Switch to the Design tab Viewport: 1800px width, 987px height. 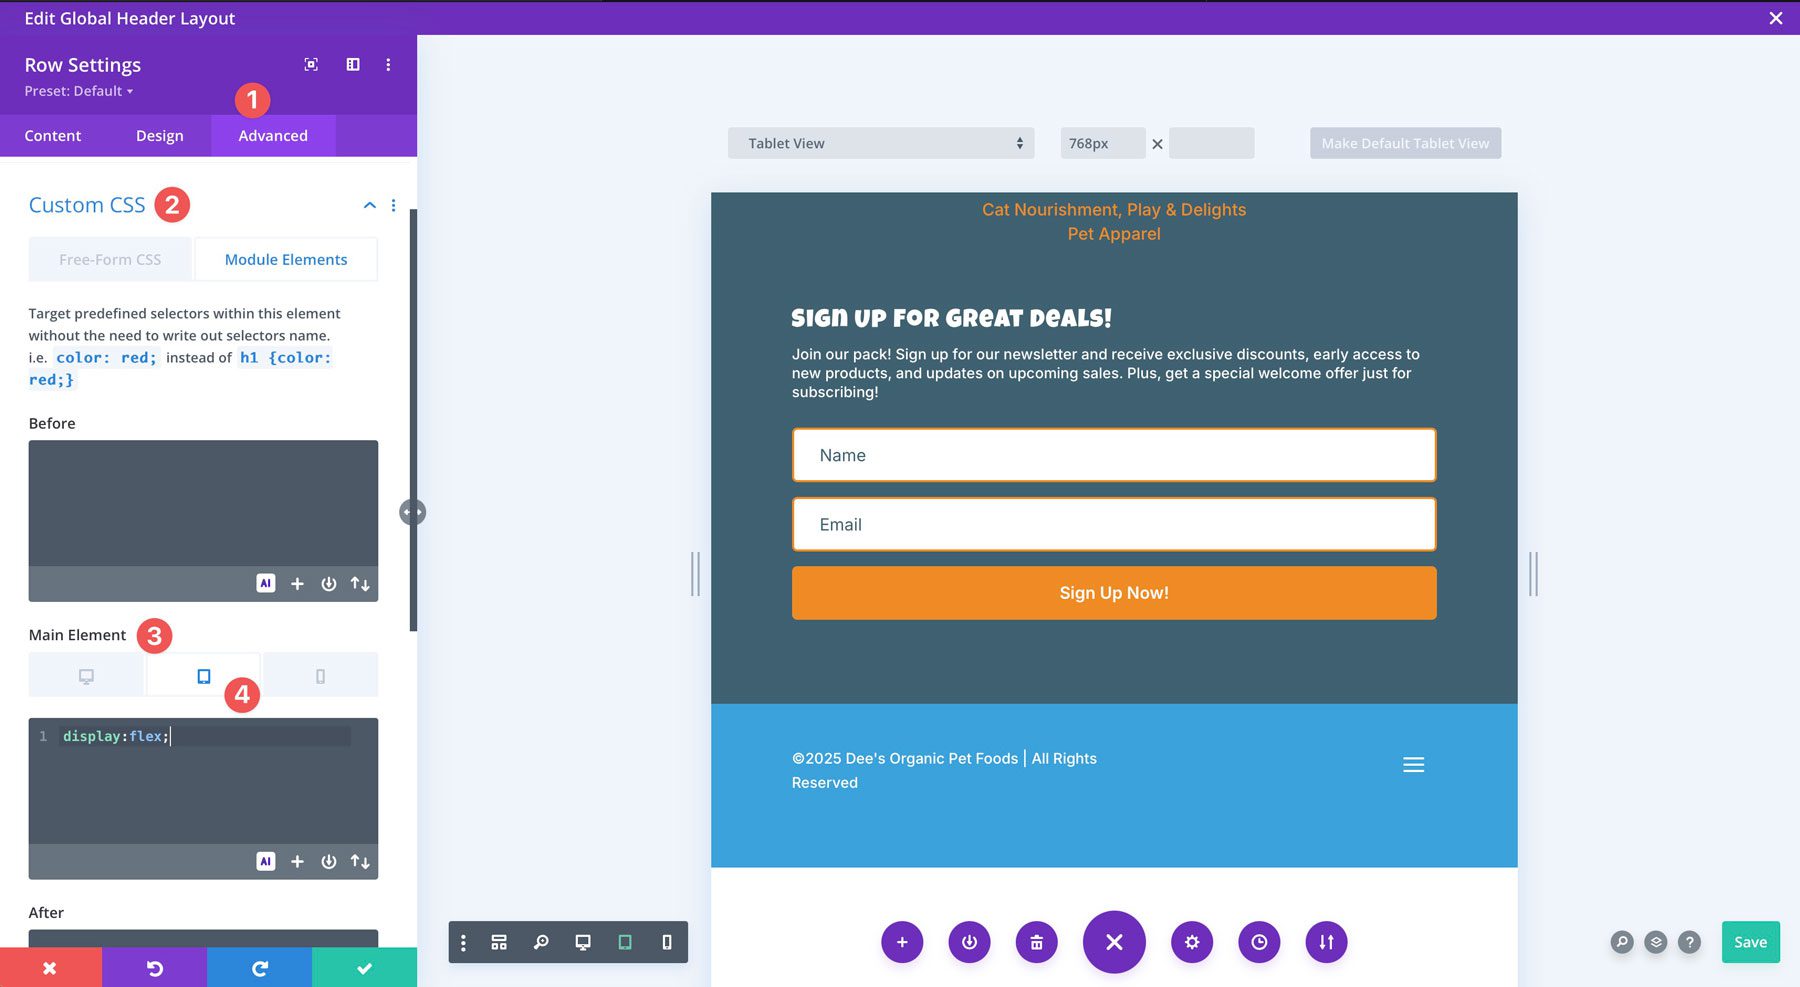click(x=160, y=135)
